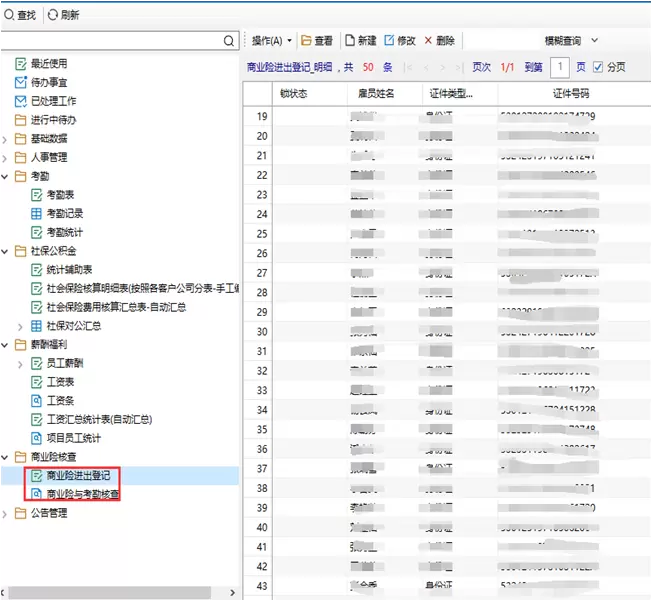Open the 操作(A) menu

point(270,41)
